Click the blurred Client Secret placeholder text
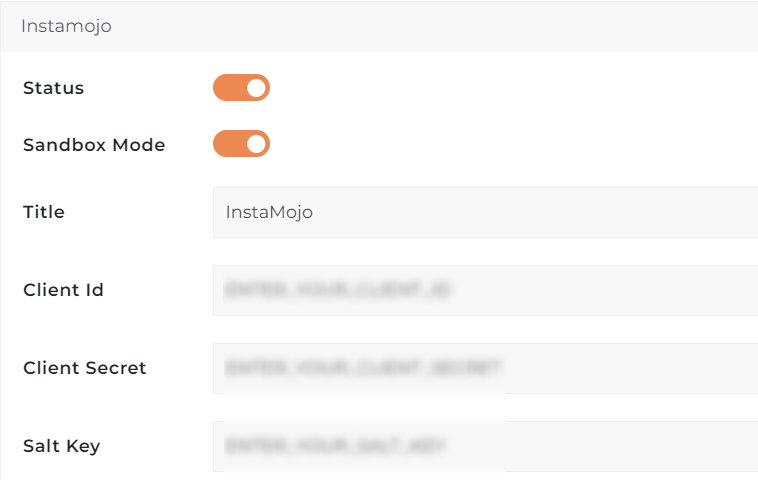 [363, 369]
